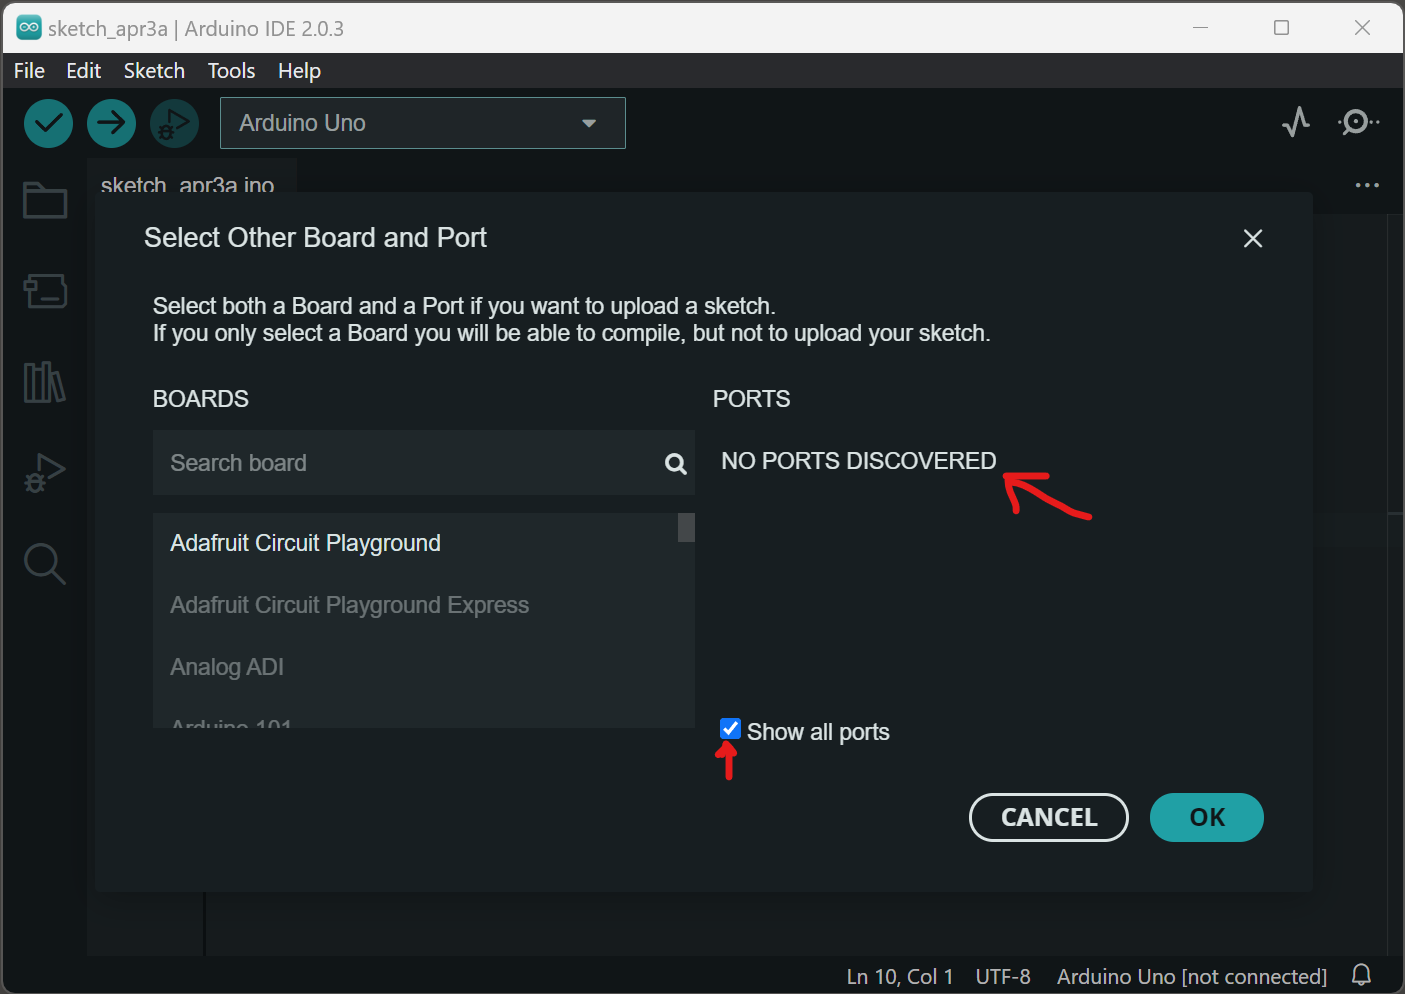The width and height of the screenshot is (1405, 994).
Task: Click the boards list scrollbar thumb
Action: pos(686,527)
